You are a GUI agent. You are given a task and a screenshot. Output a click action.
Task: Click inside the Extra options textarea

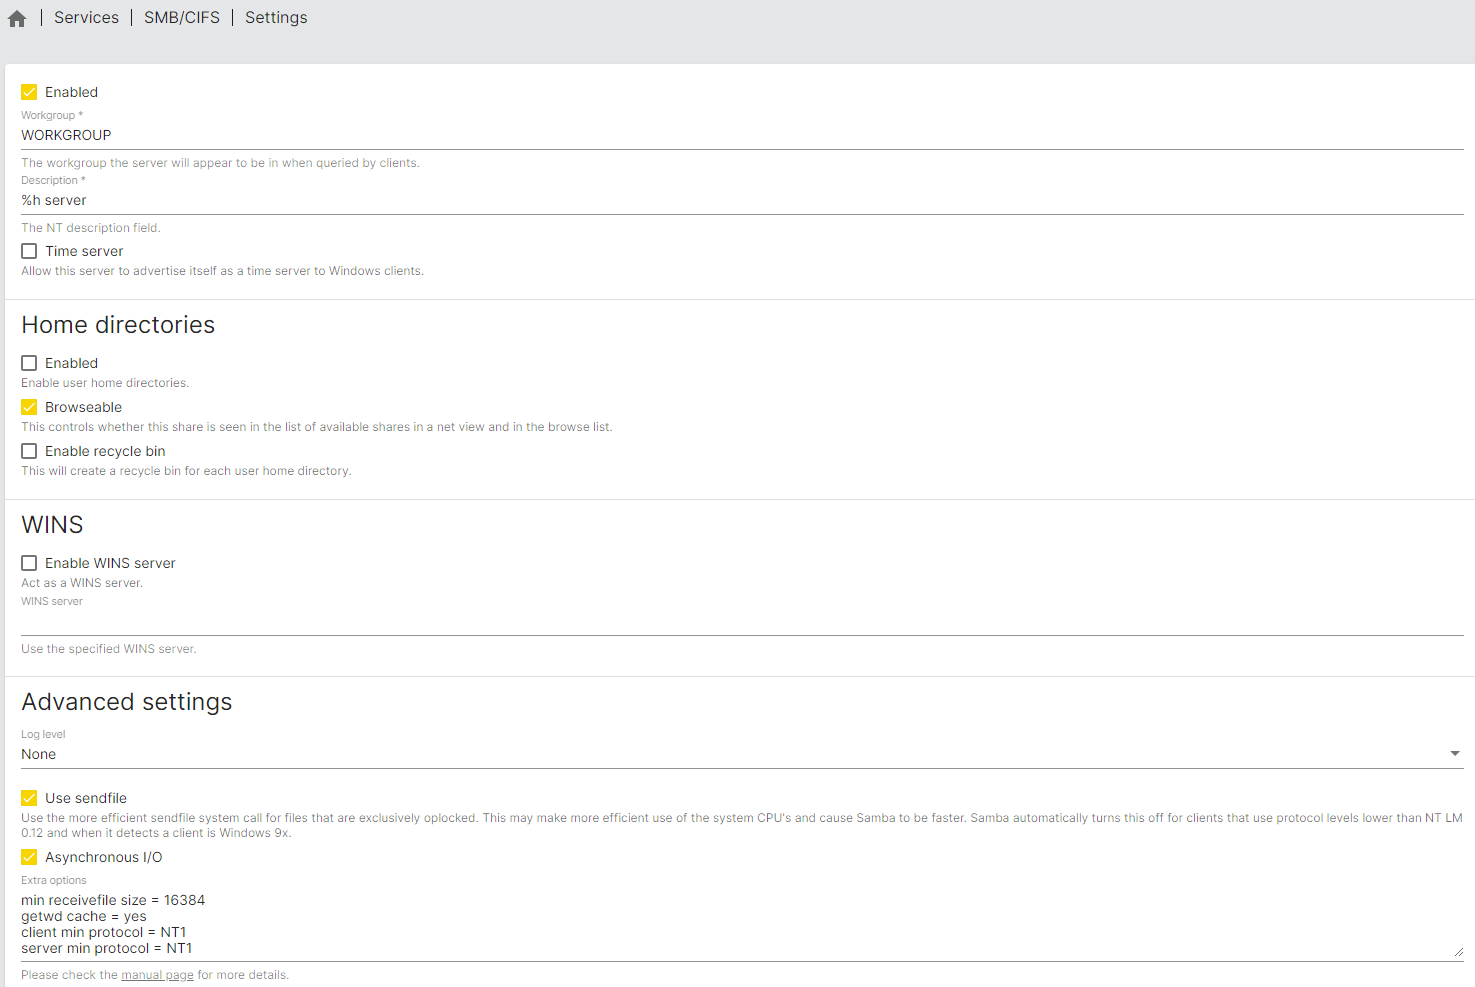(x=742, y=925)
